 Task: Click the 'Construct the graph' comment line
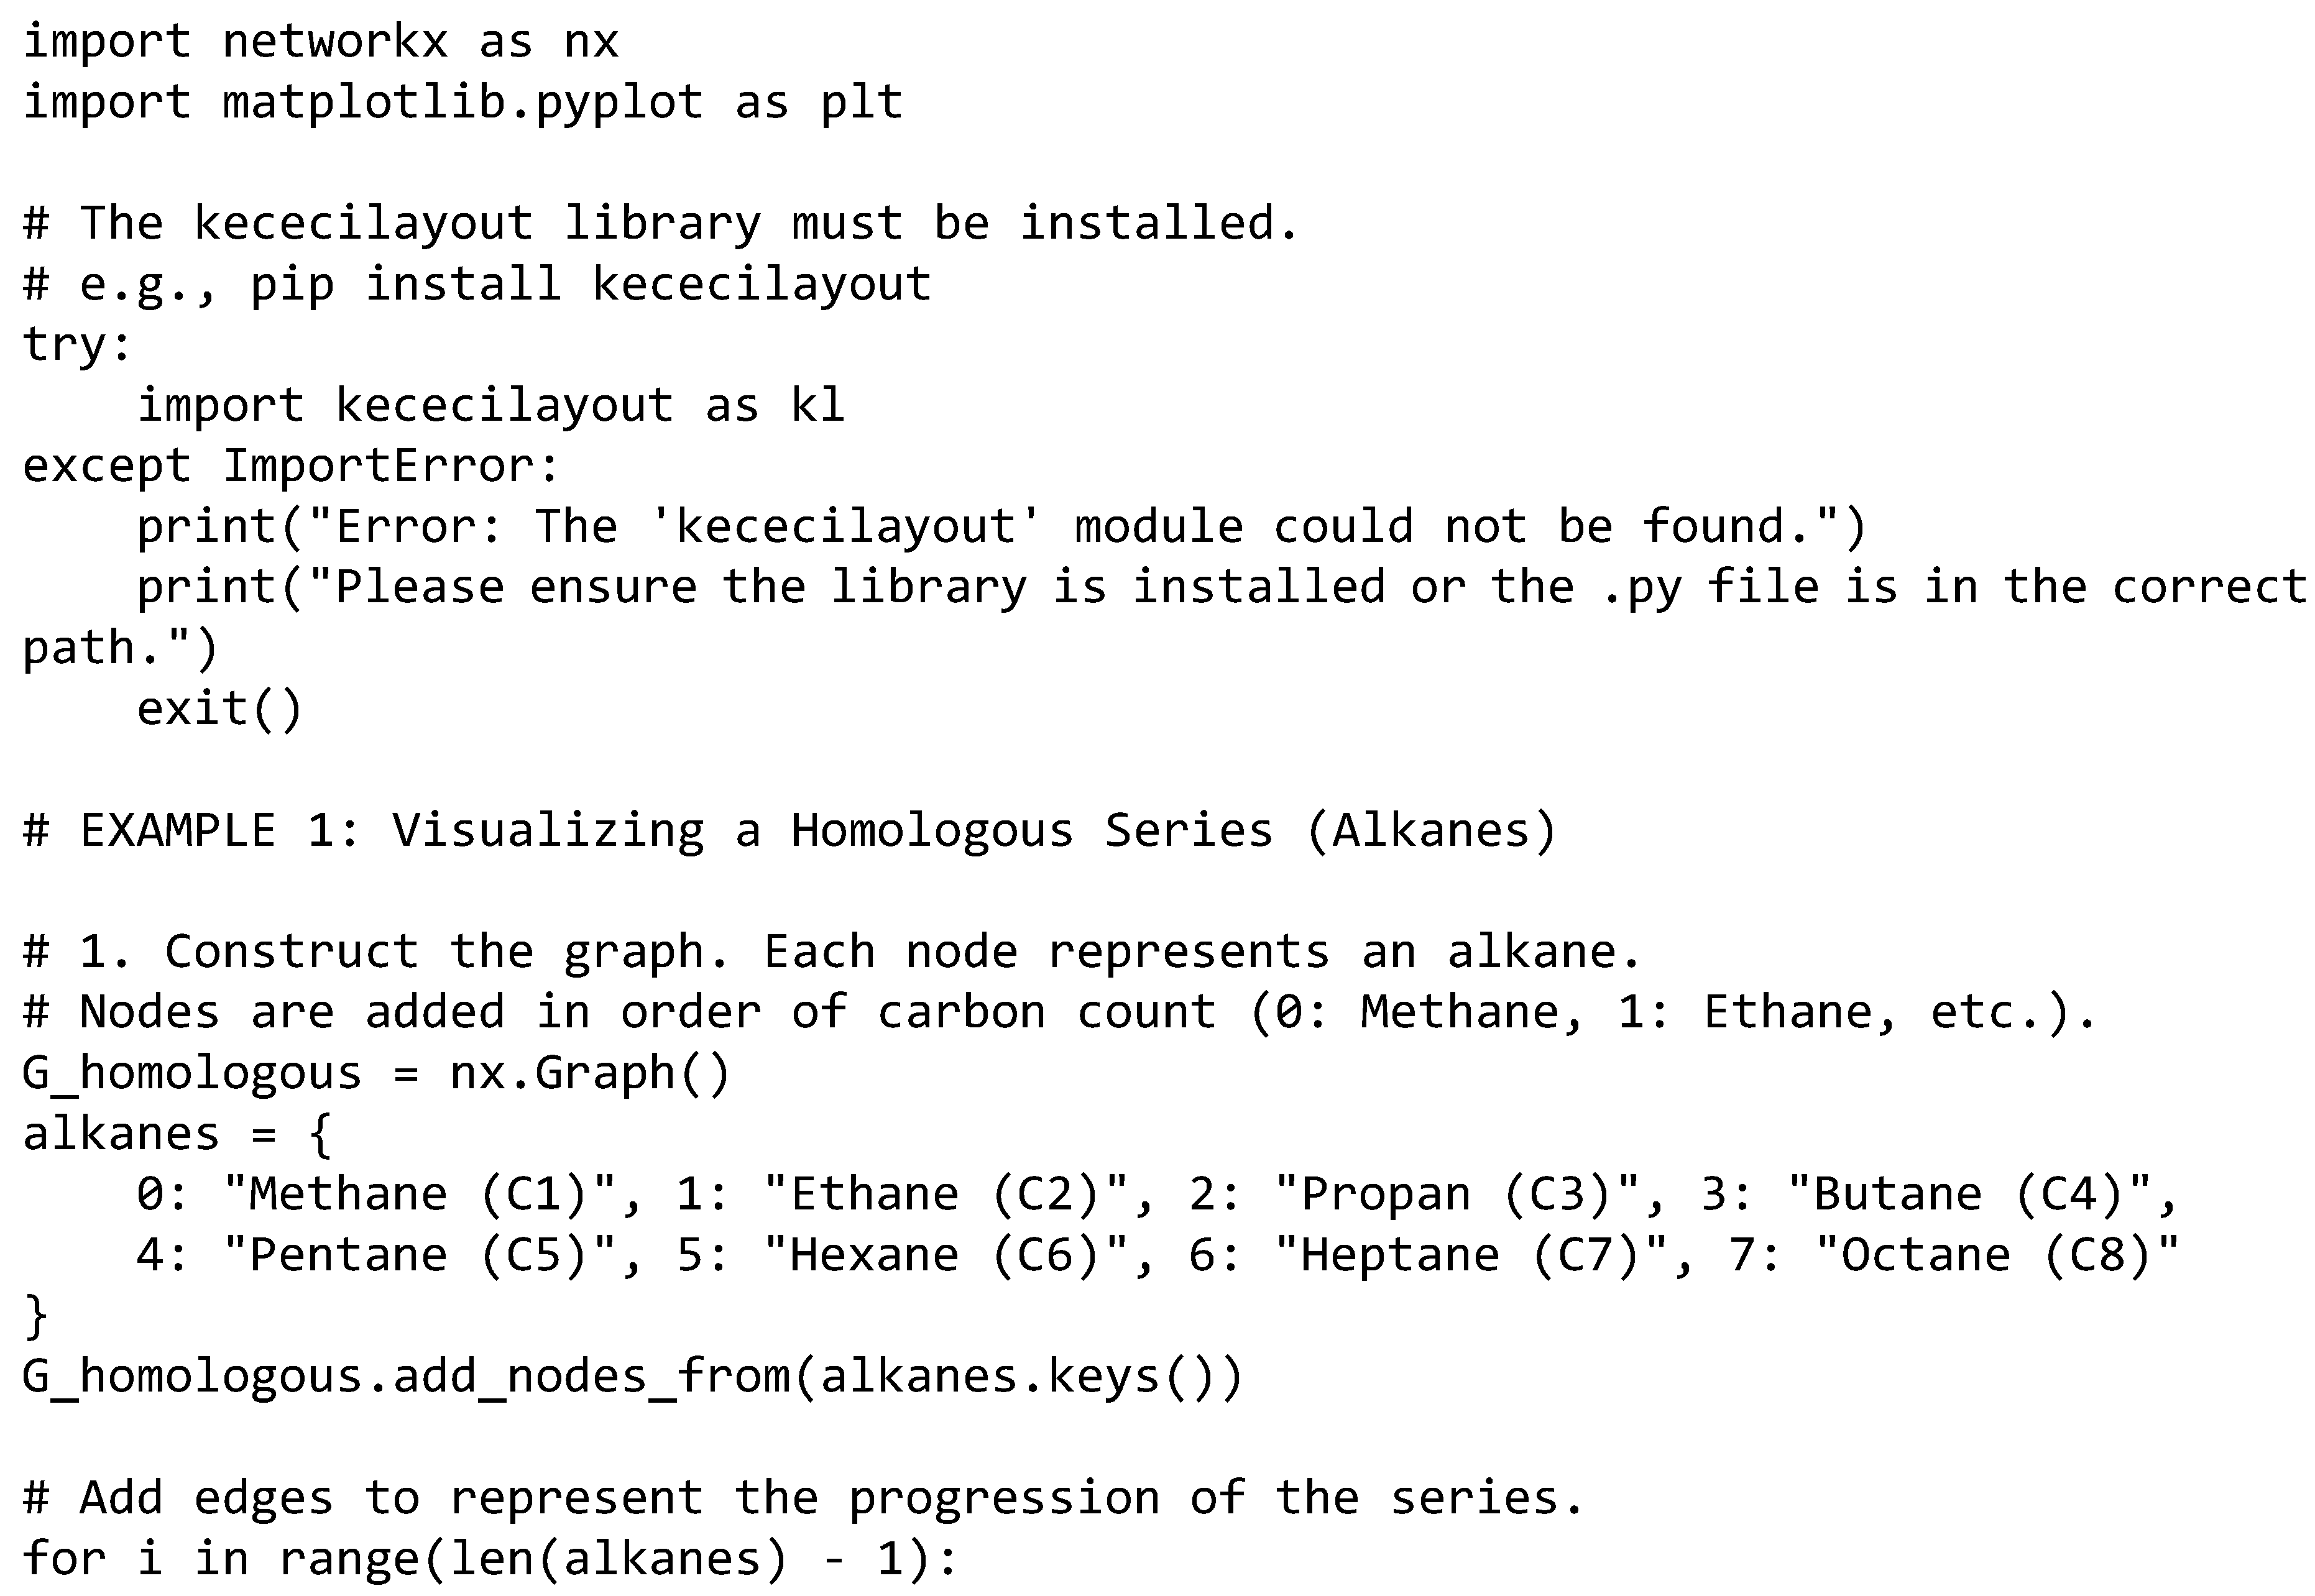830,951
